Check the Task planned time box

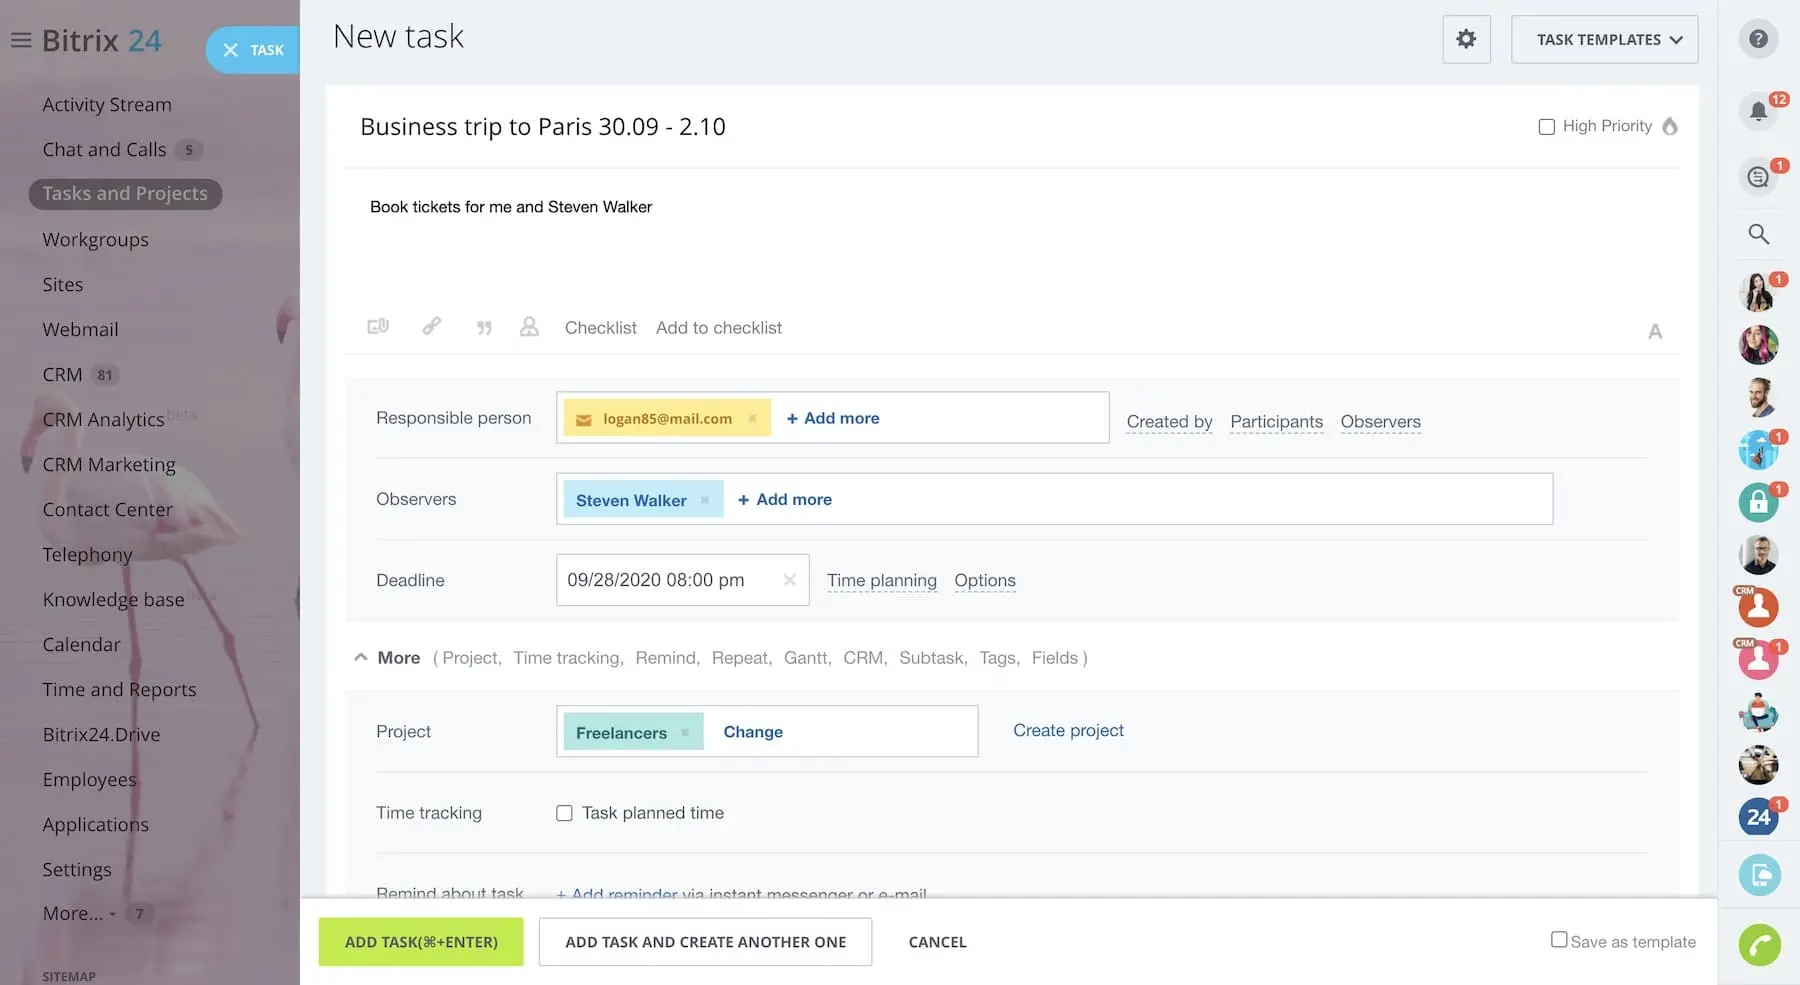(x=564, y=813)
